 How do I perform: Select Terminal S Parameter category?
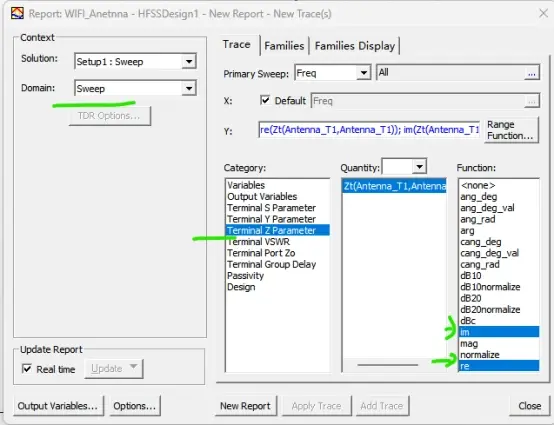coord(271,208)
